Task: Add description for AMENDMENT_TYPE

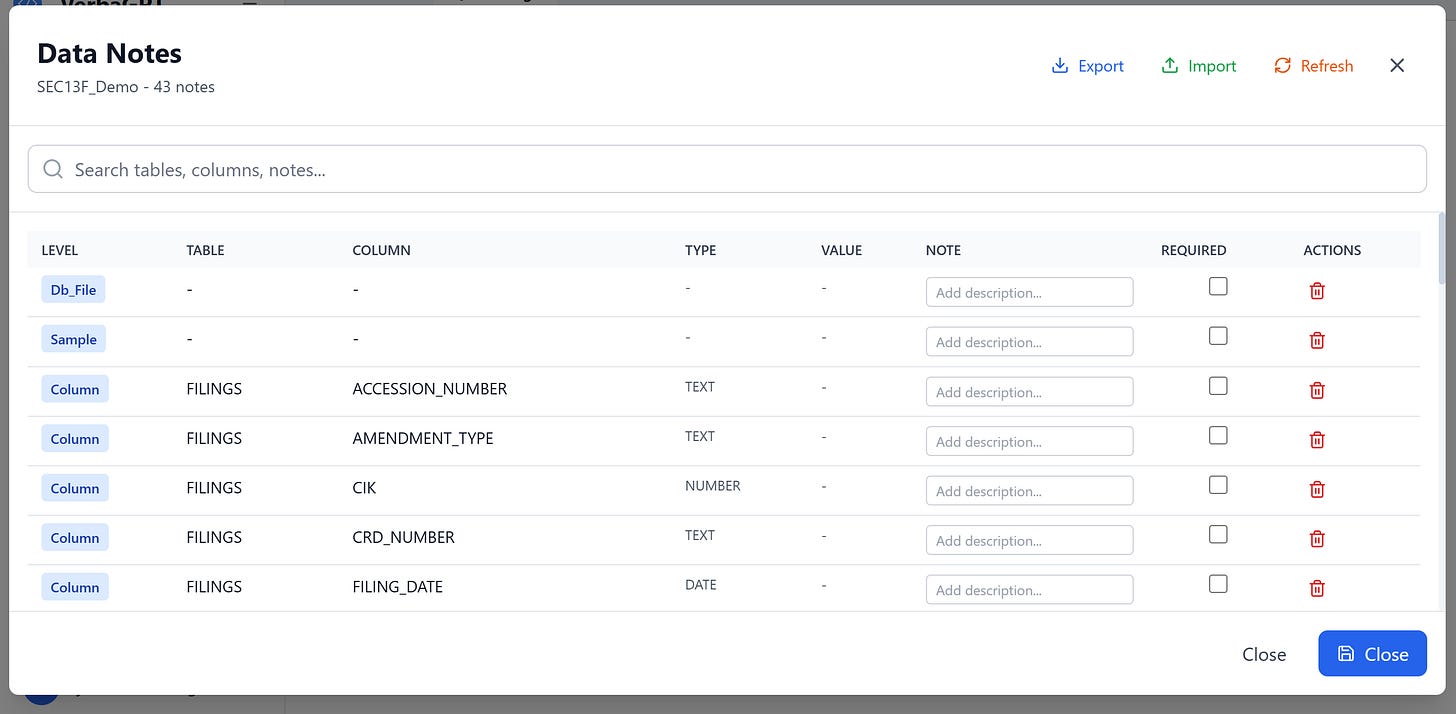Action: [1029, 441]
